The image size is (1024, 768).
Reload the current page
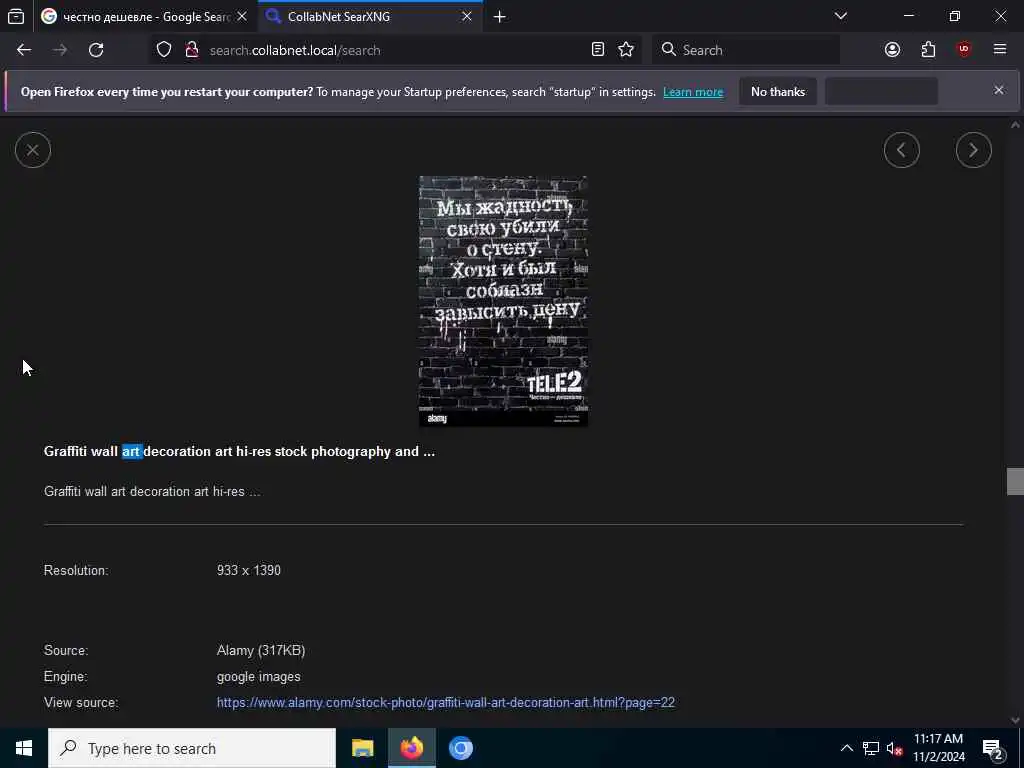96,50
